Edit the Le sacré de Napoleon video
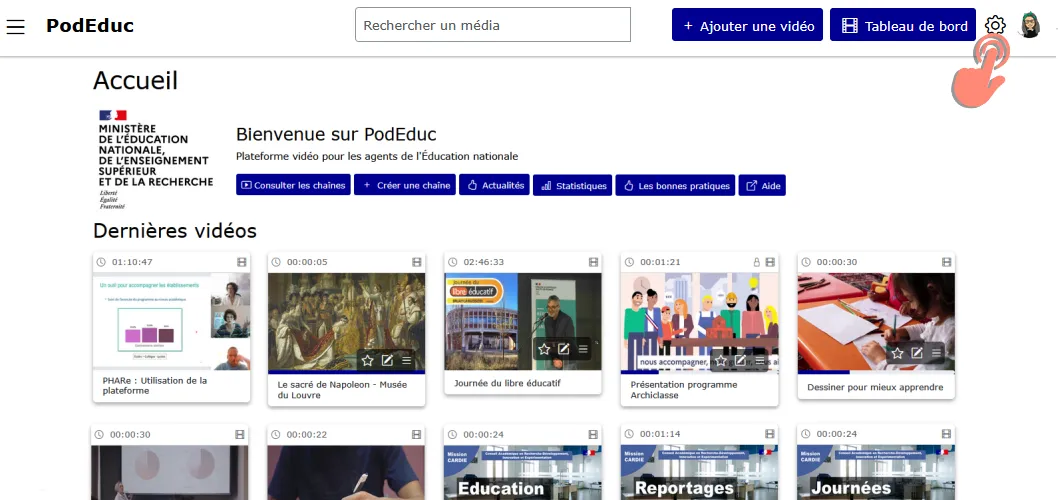Image resolution: width=1058 pixels, height=500 pixels. click(387, 360)
